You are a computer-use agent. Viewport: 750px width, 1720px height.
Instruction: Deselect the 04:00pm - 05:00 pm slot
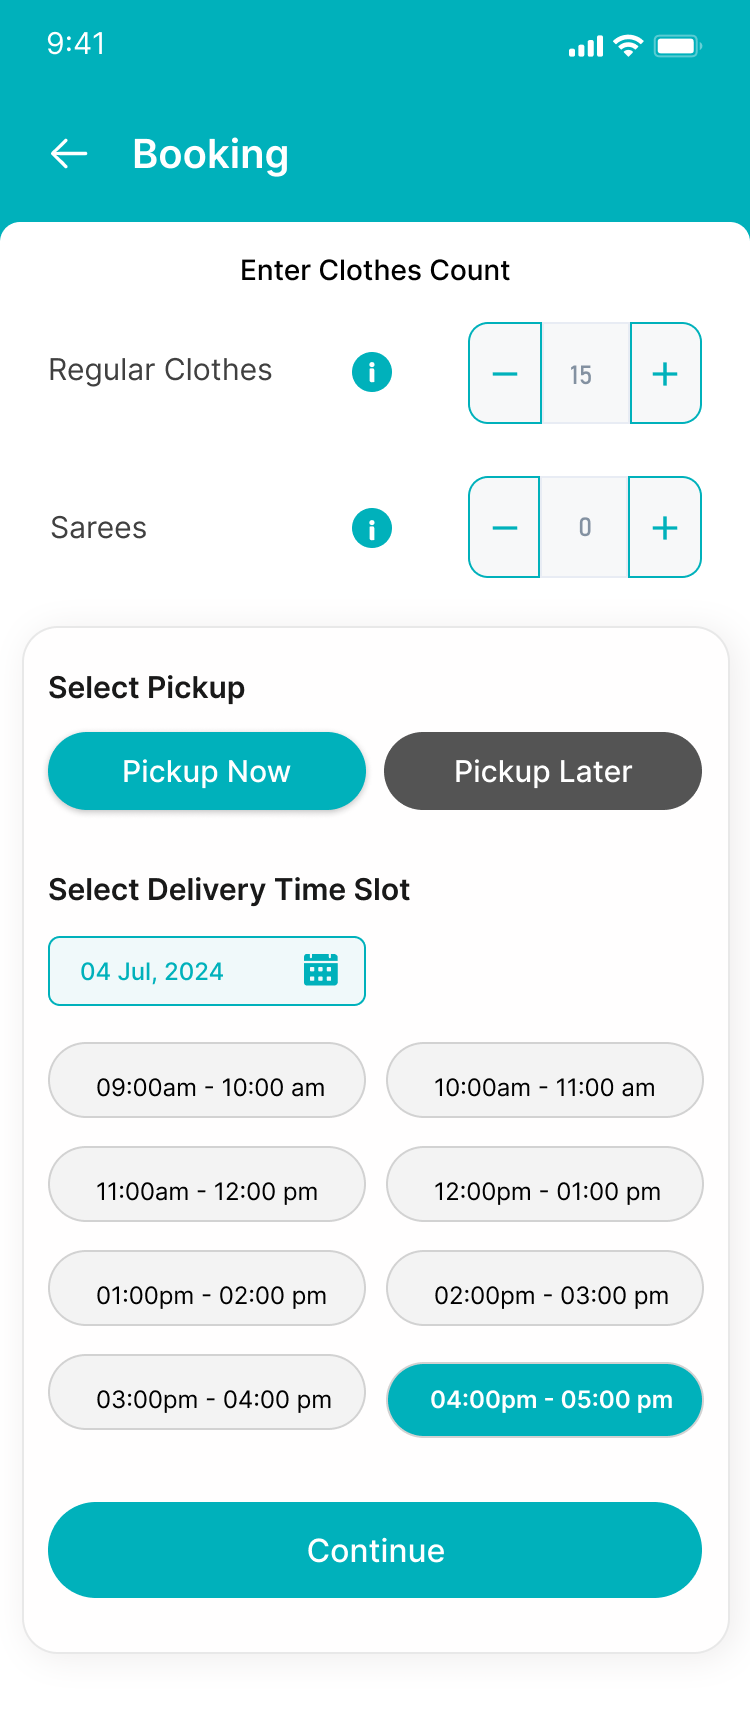(545, 1400)
